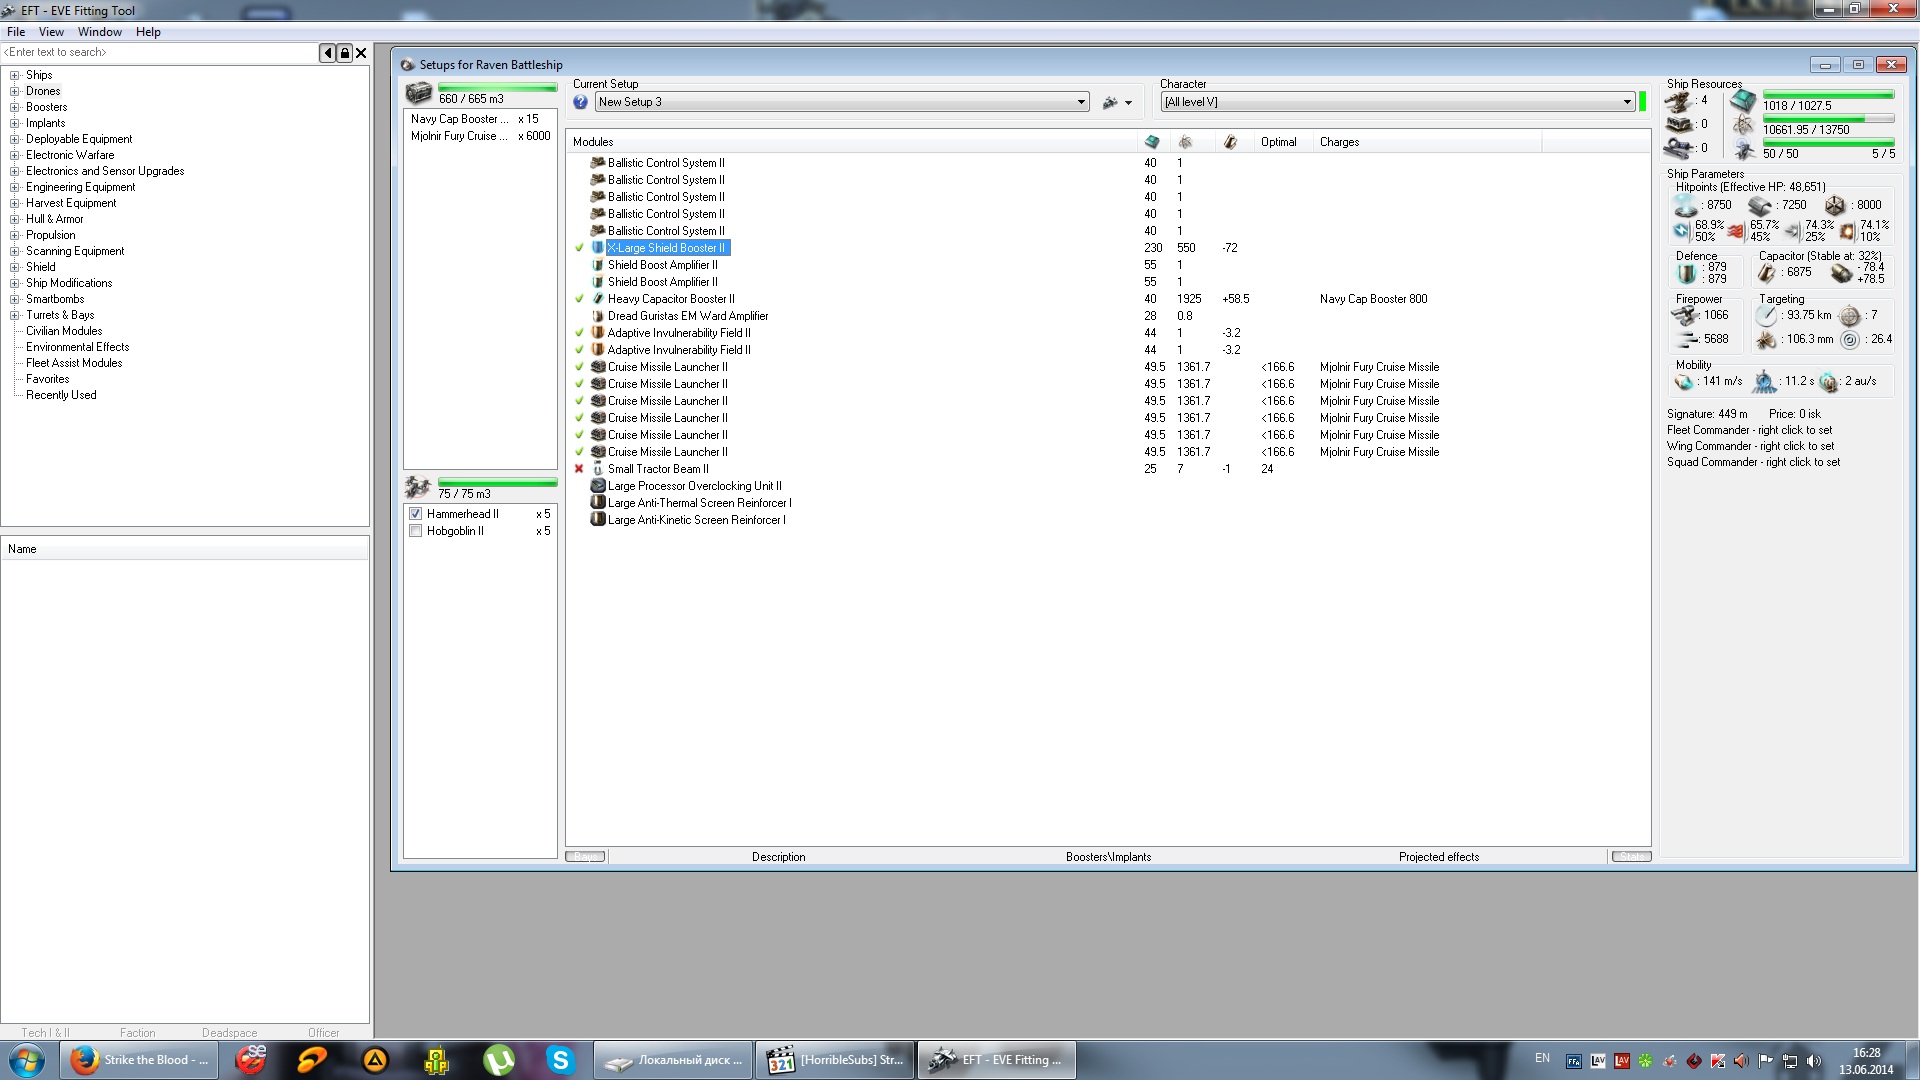Open the ship setup options icon menu
The image size is (1920, 1080).
[x=1116, y=102]
